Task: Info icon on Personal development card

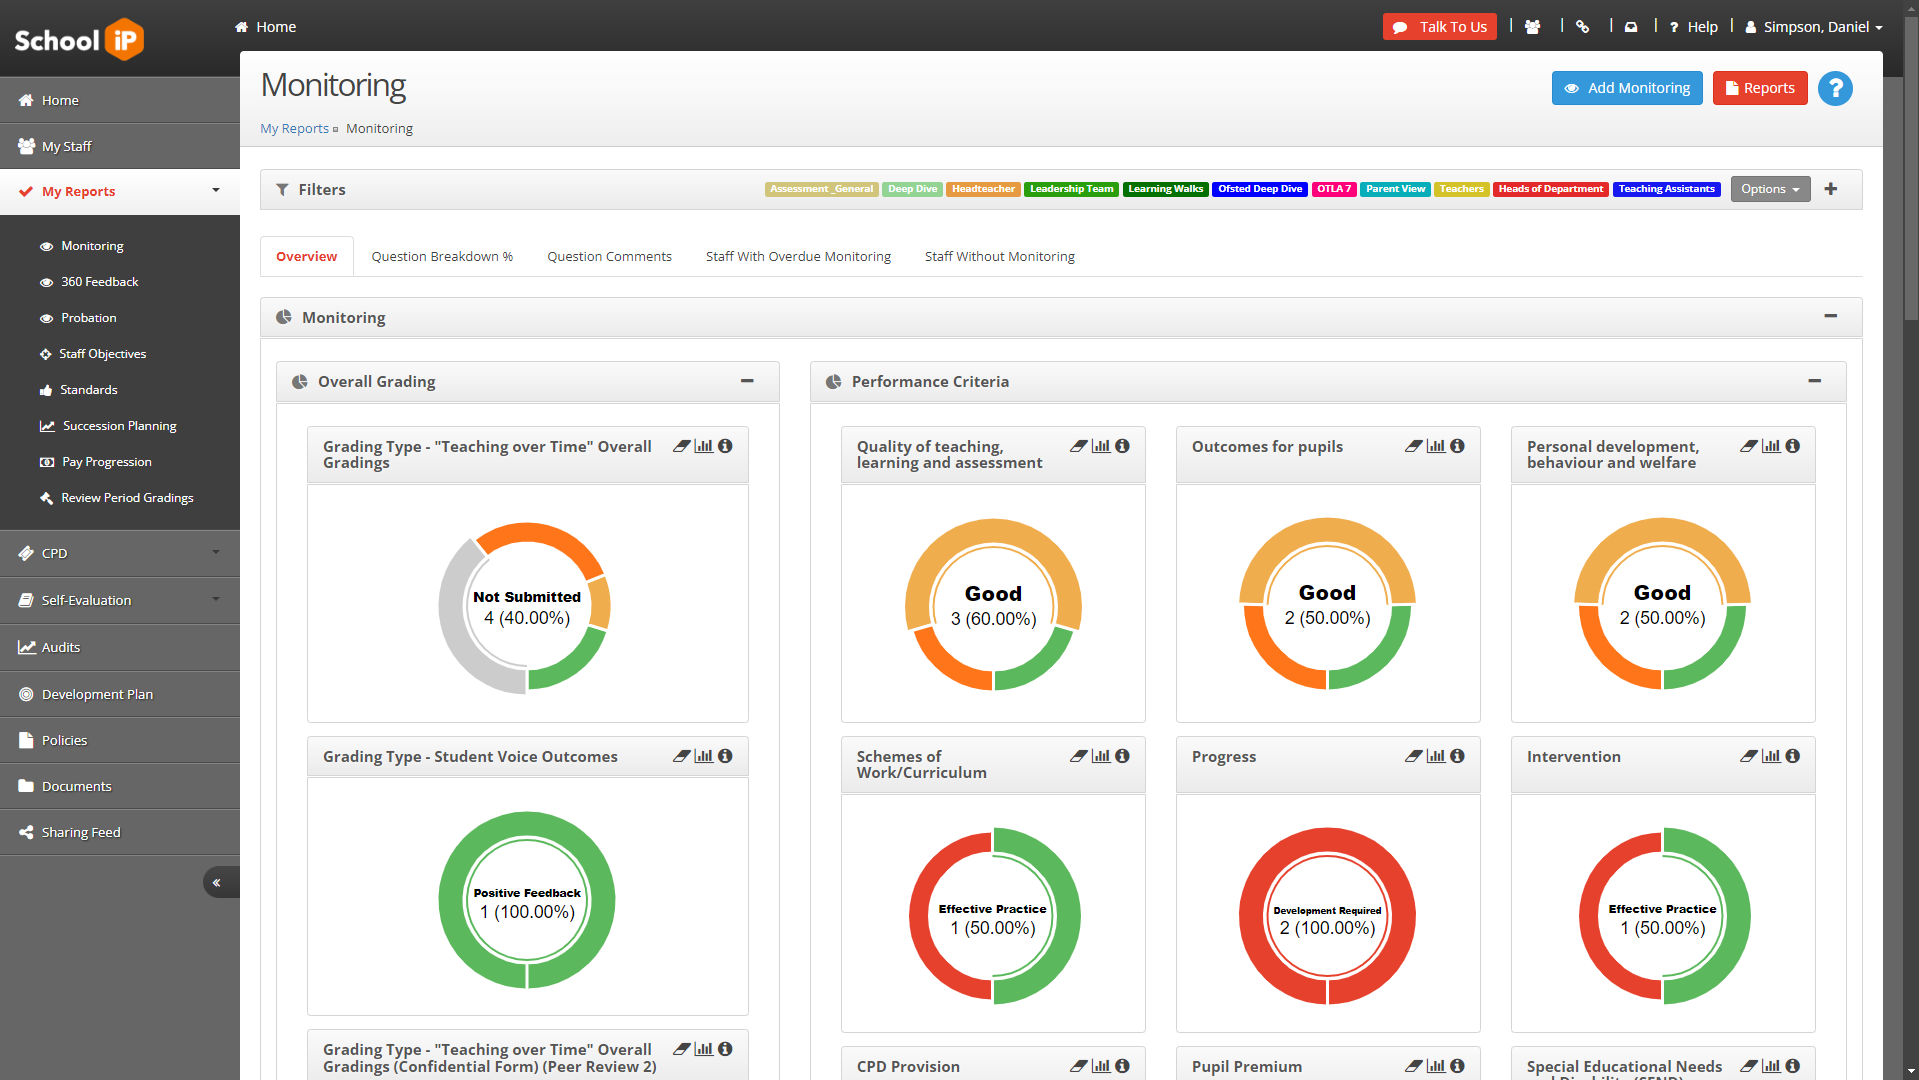Action: pyautogui.click(x=1793, y=446)
